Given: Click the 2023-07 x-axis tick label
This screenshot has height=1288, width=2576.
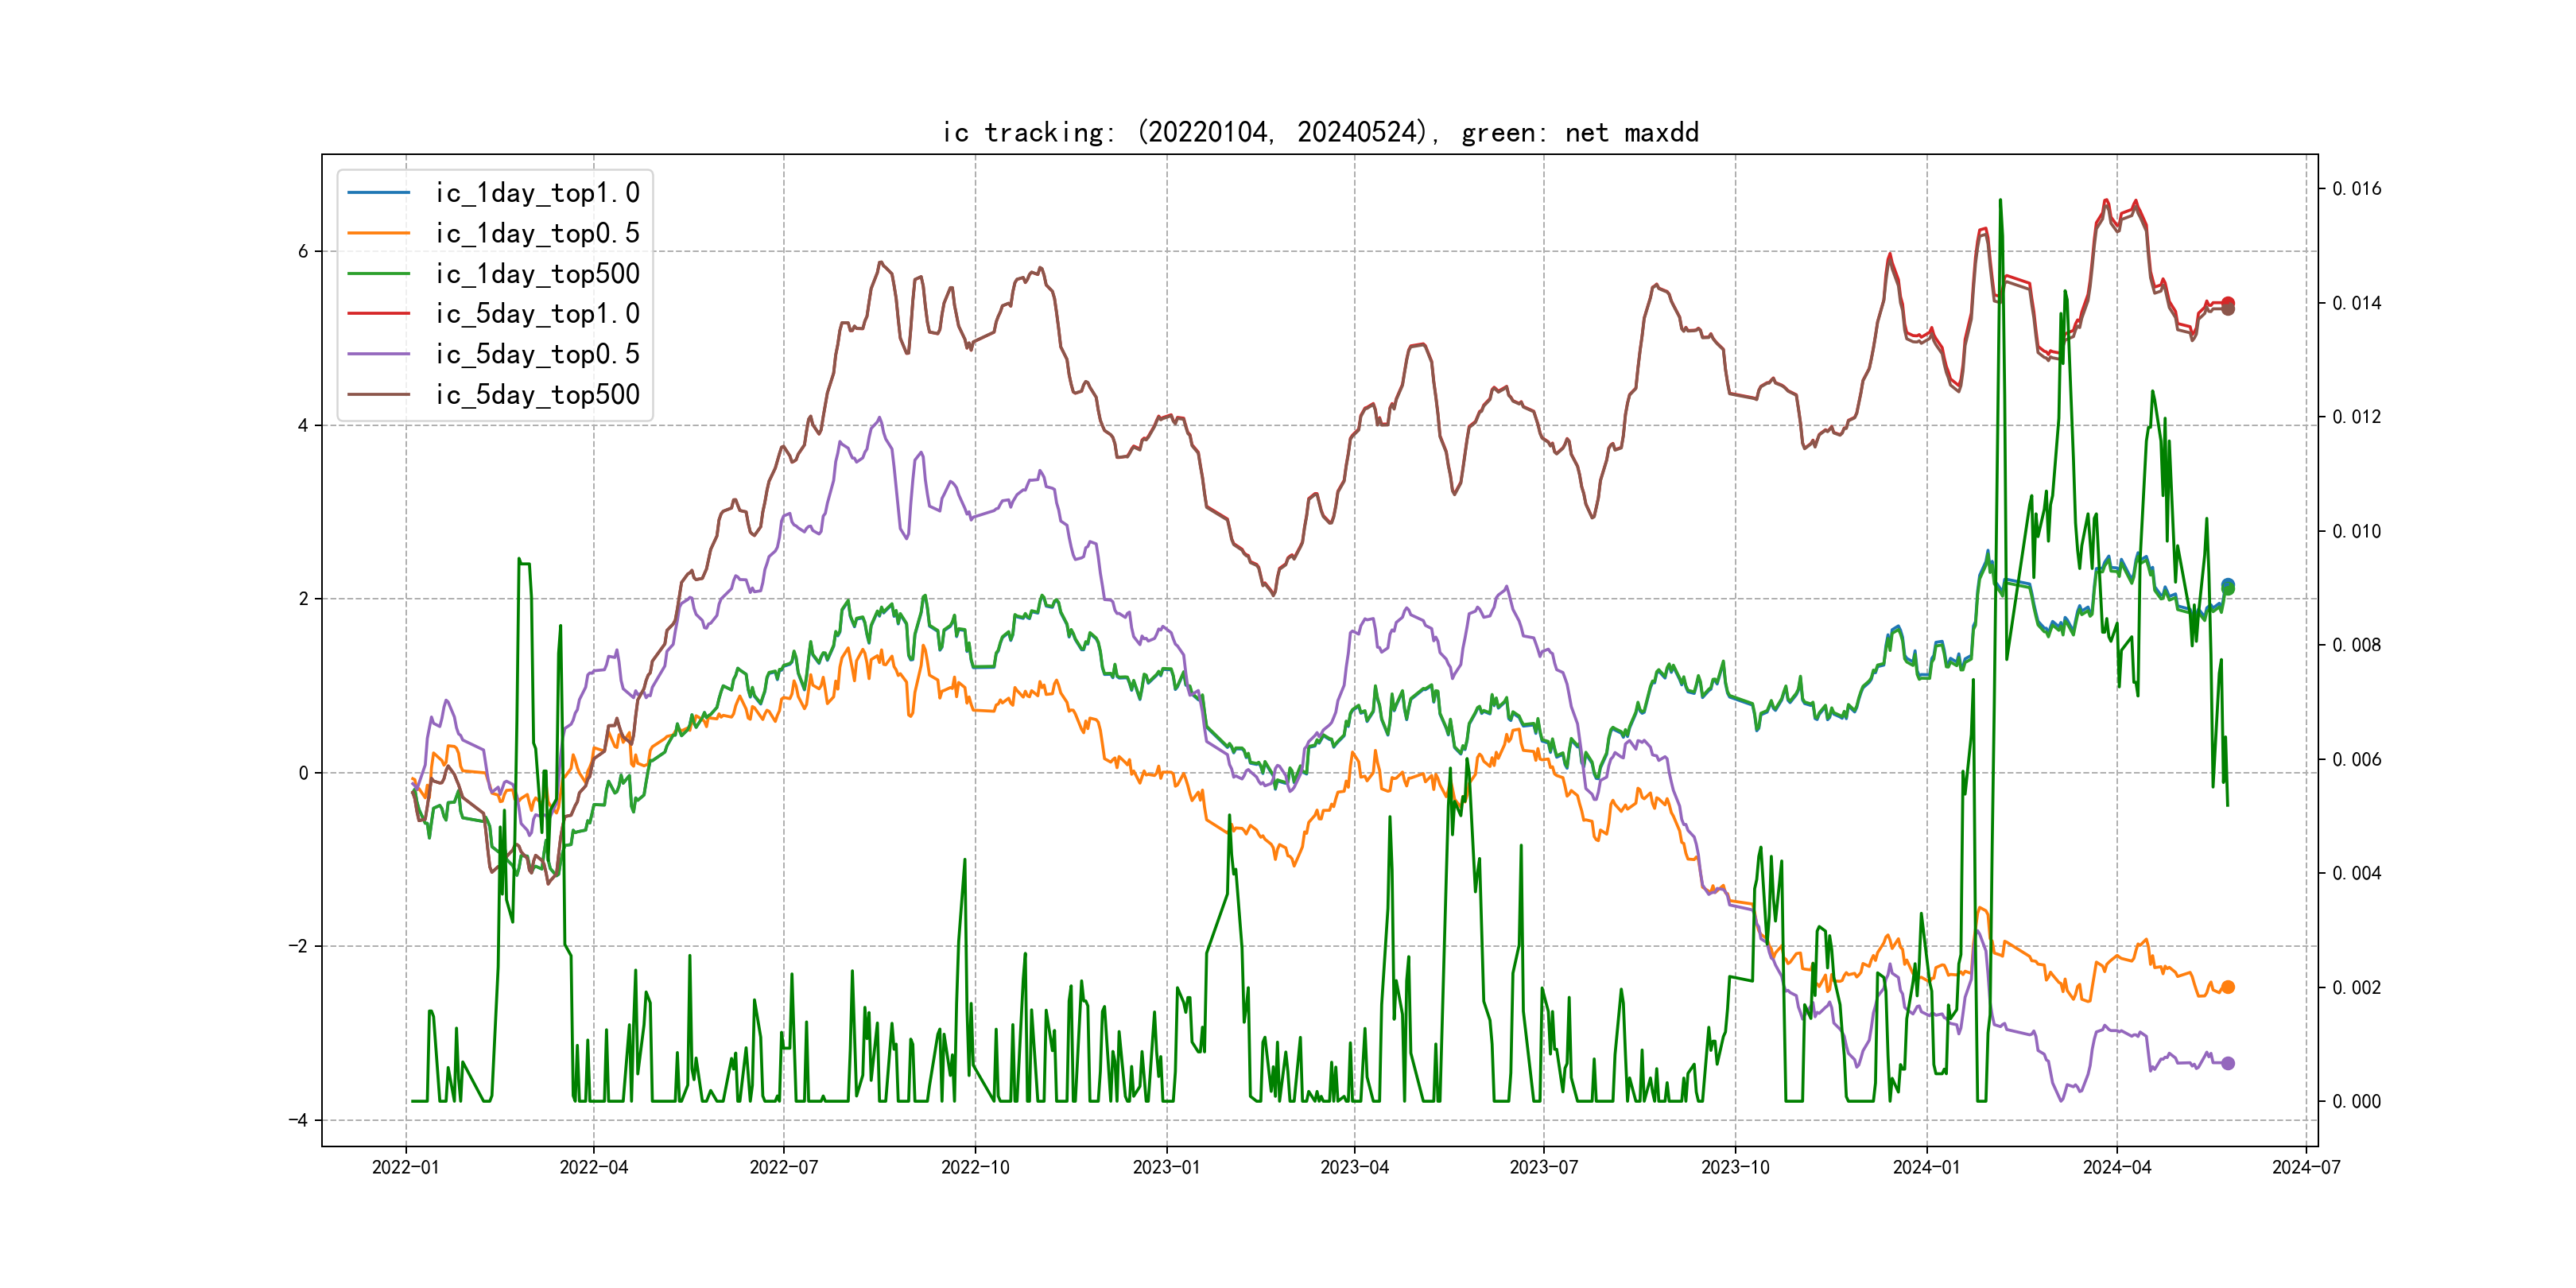Looking at the screenshot, I should pos(1543,1167).
